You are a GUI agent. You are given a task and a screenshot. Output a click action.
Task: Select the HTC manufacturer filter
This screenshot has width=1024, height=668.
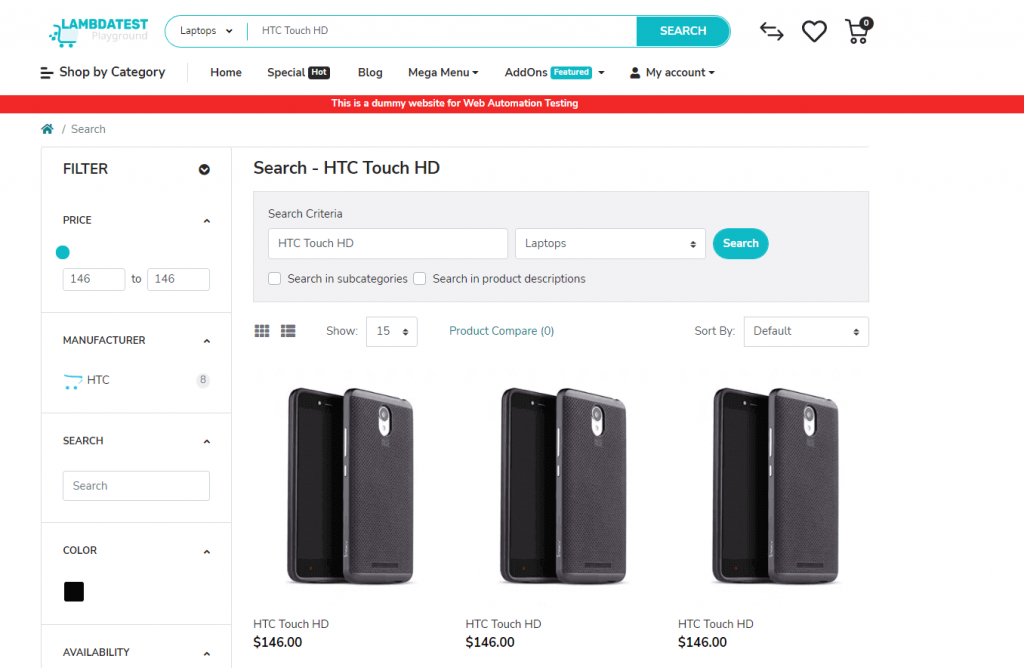click(98, 380)
